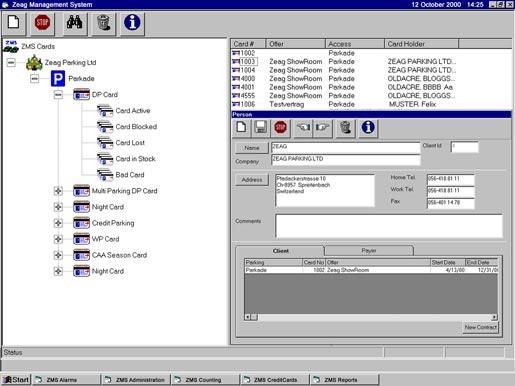Click the New Contract button
The height and width of the screenshot is (386, 515).
tap(480, 327)
